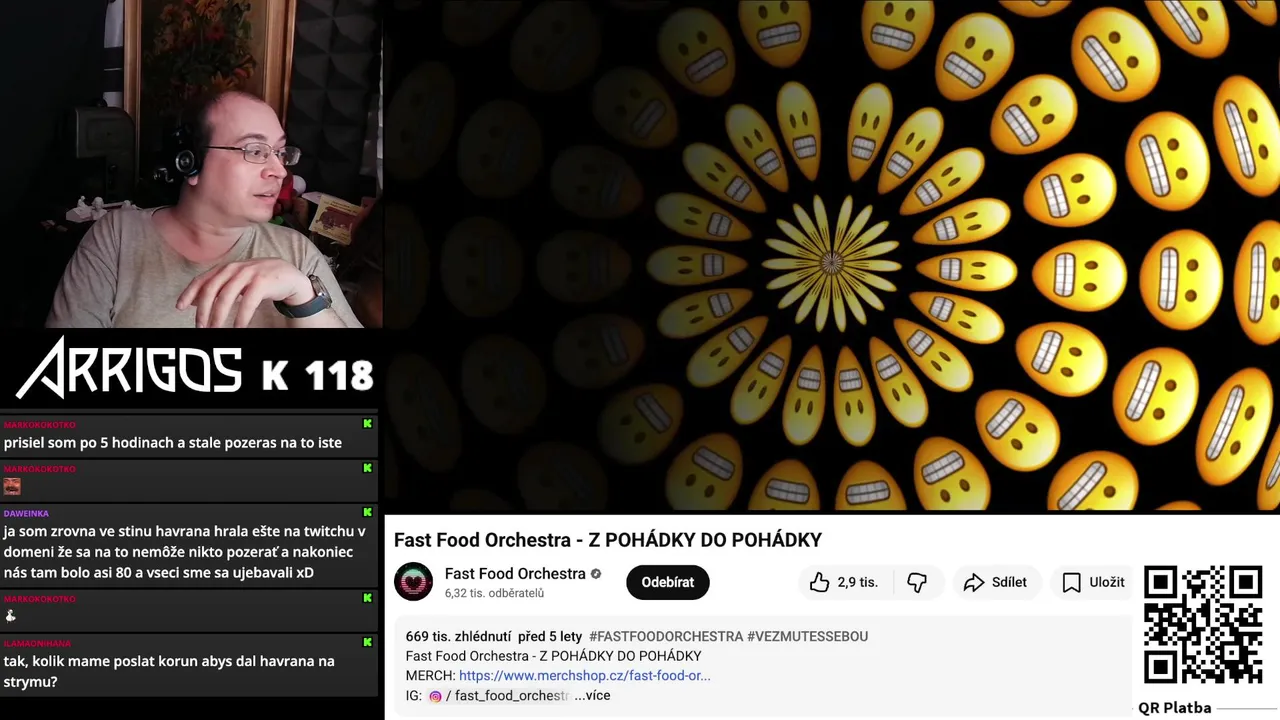Click green badge on MARKOKOKOTKO's first message
This screenshot has height=720, width=1280.
click(367, 424)
